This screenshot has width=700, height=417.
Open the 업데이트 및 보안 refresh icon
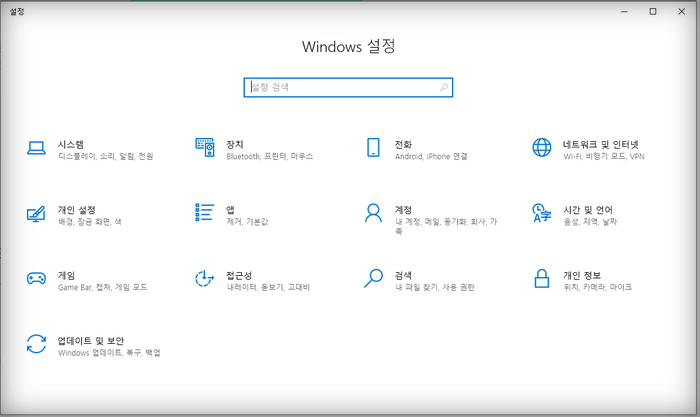click(36, 344)
